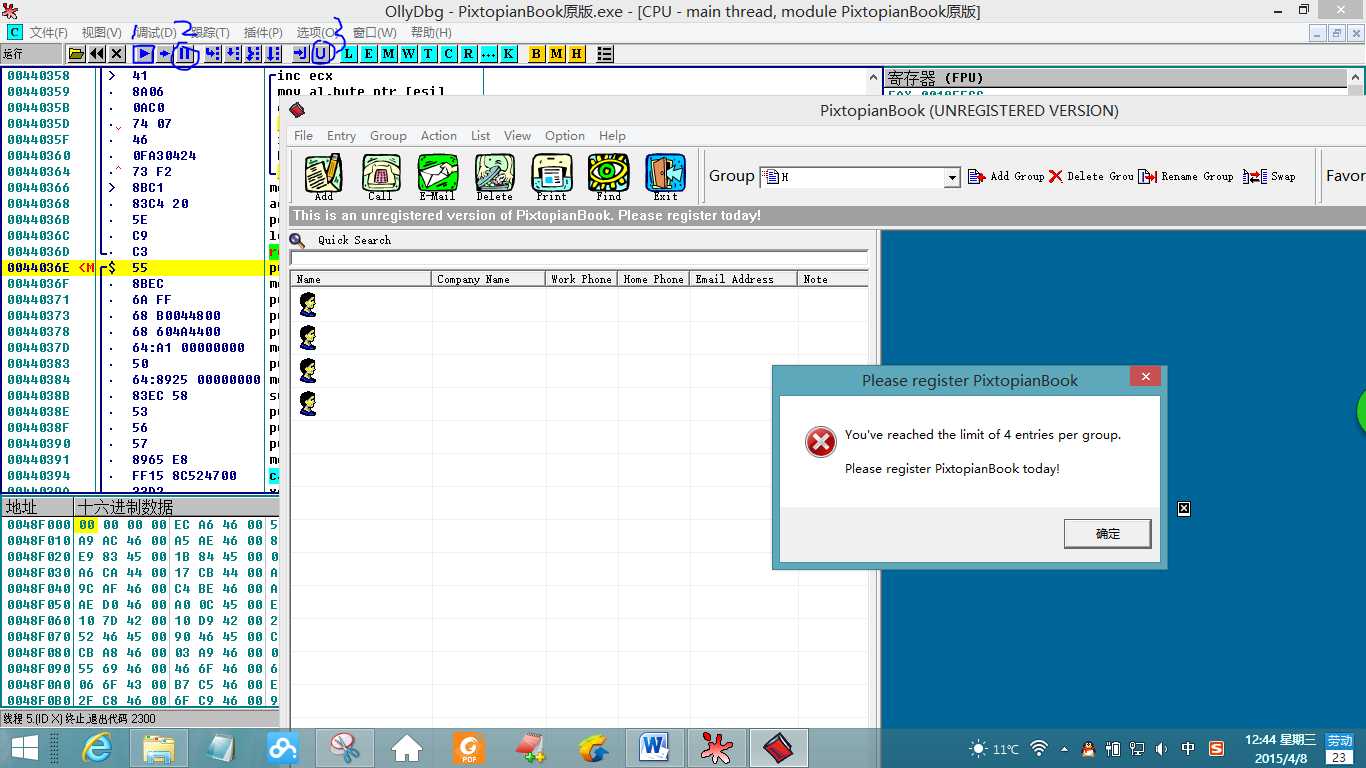Click the Add entry icon in PixtopianBook
The height and width of the screenshot is (768, 1366).
click(x=323, y=177)
